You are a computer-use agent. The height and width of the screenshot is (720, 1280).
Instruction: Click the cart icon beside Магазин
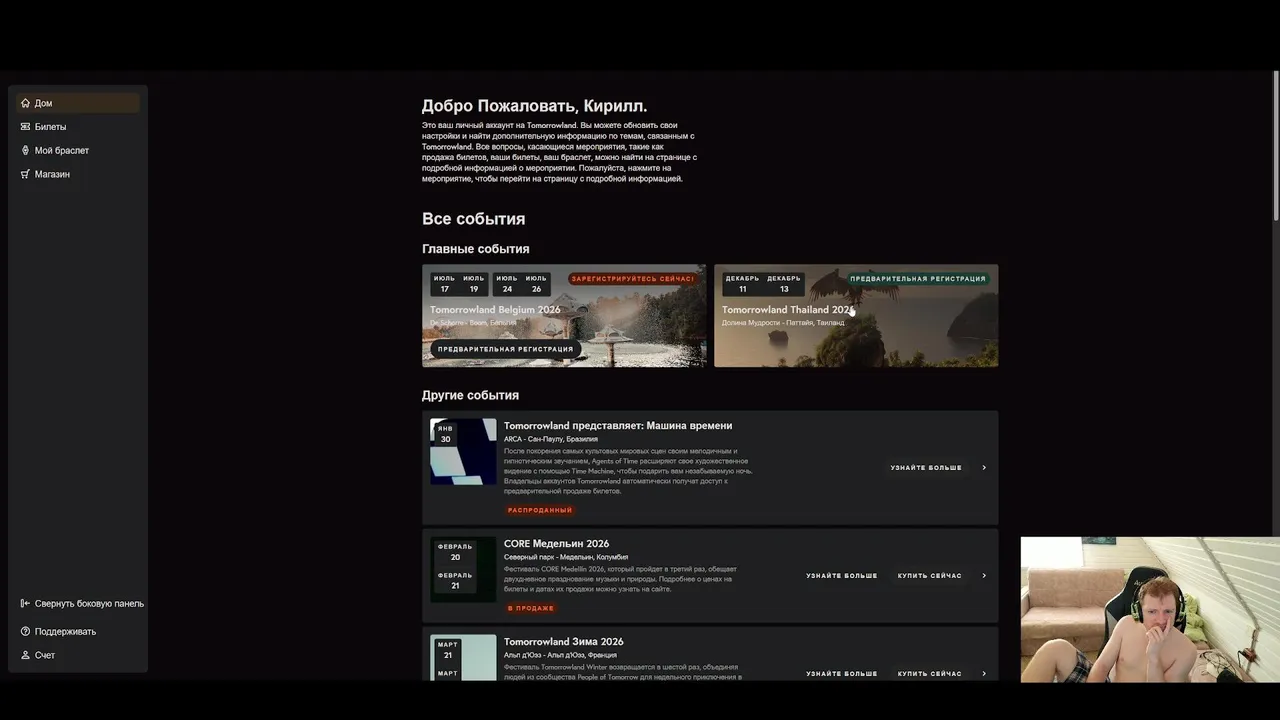pyautogui.click(x=25, y=174)
